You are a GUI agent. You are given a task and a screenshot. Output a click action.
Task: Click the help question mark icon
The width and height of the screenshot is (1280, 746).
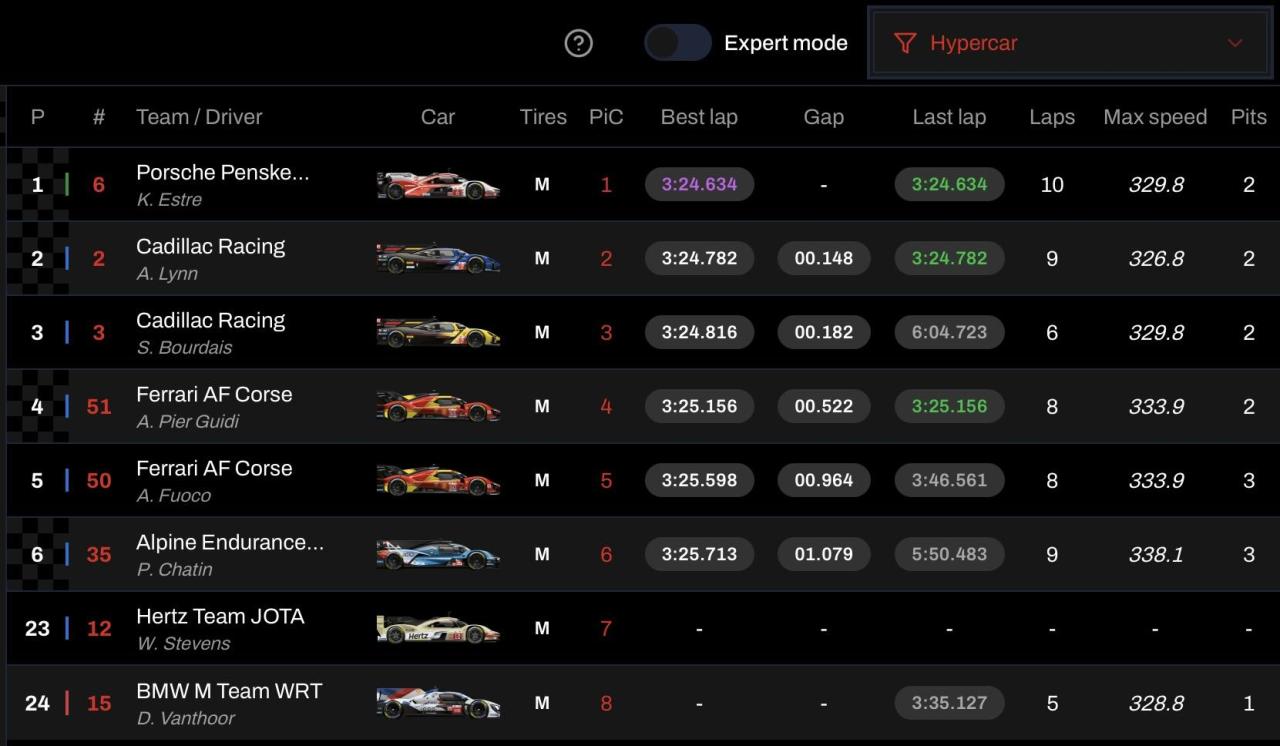coord(579,43)
